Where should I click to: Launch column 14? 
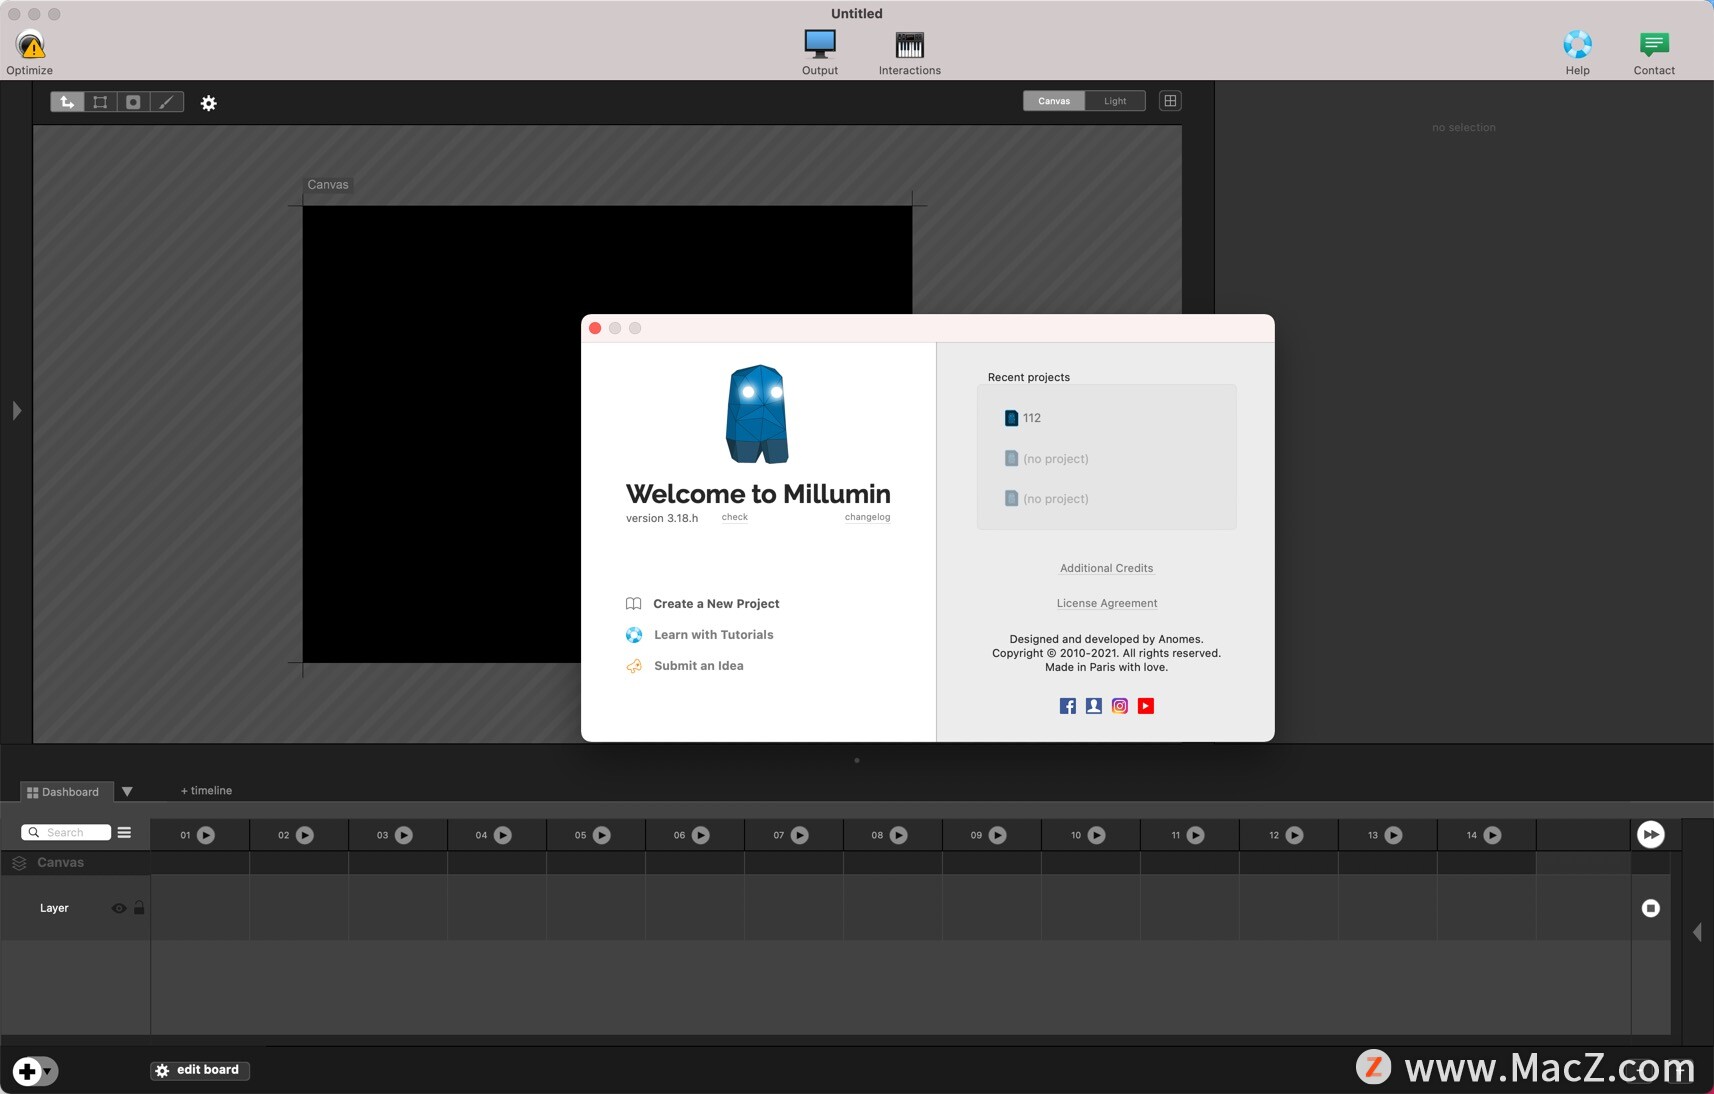[x=1493, y=835]
